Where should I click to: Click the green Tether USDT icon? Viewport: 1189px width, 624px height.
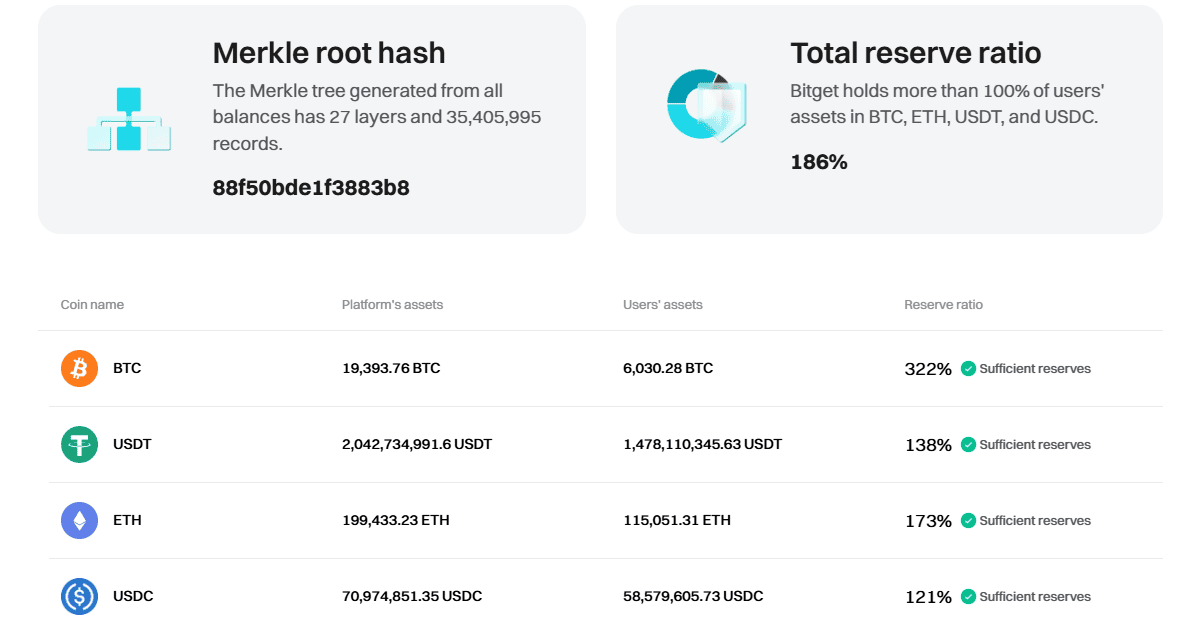tap(80, 444)
